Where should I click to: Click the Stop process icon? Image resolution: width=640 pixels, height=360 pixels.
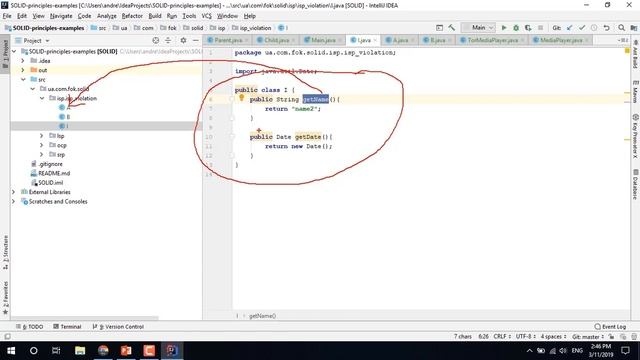540,28
